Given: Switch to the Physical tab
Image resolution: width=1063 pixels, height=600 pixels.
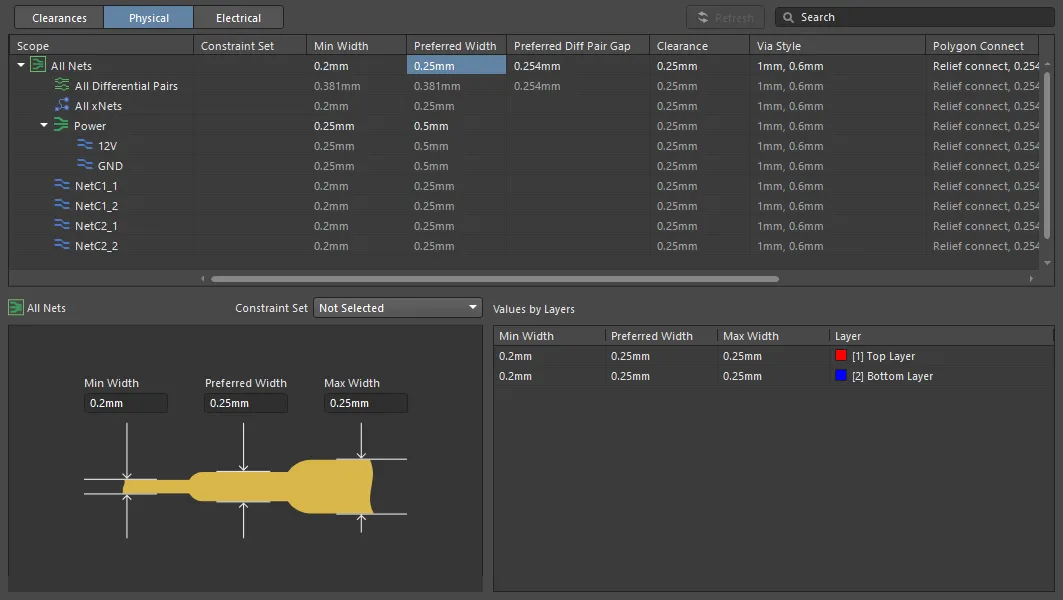Looking at the screenshot, I should click(148, 18).
